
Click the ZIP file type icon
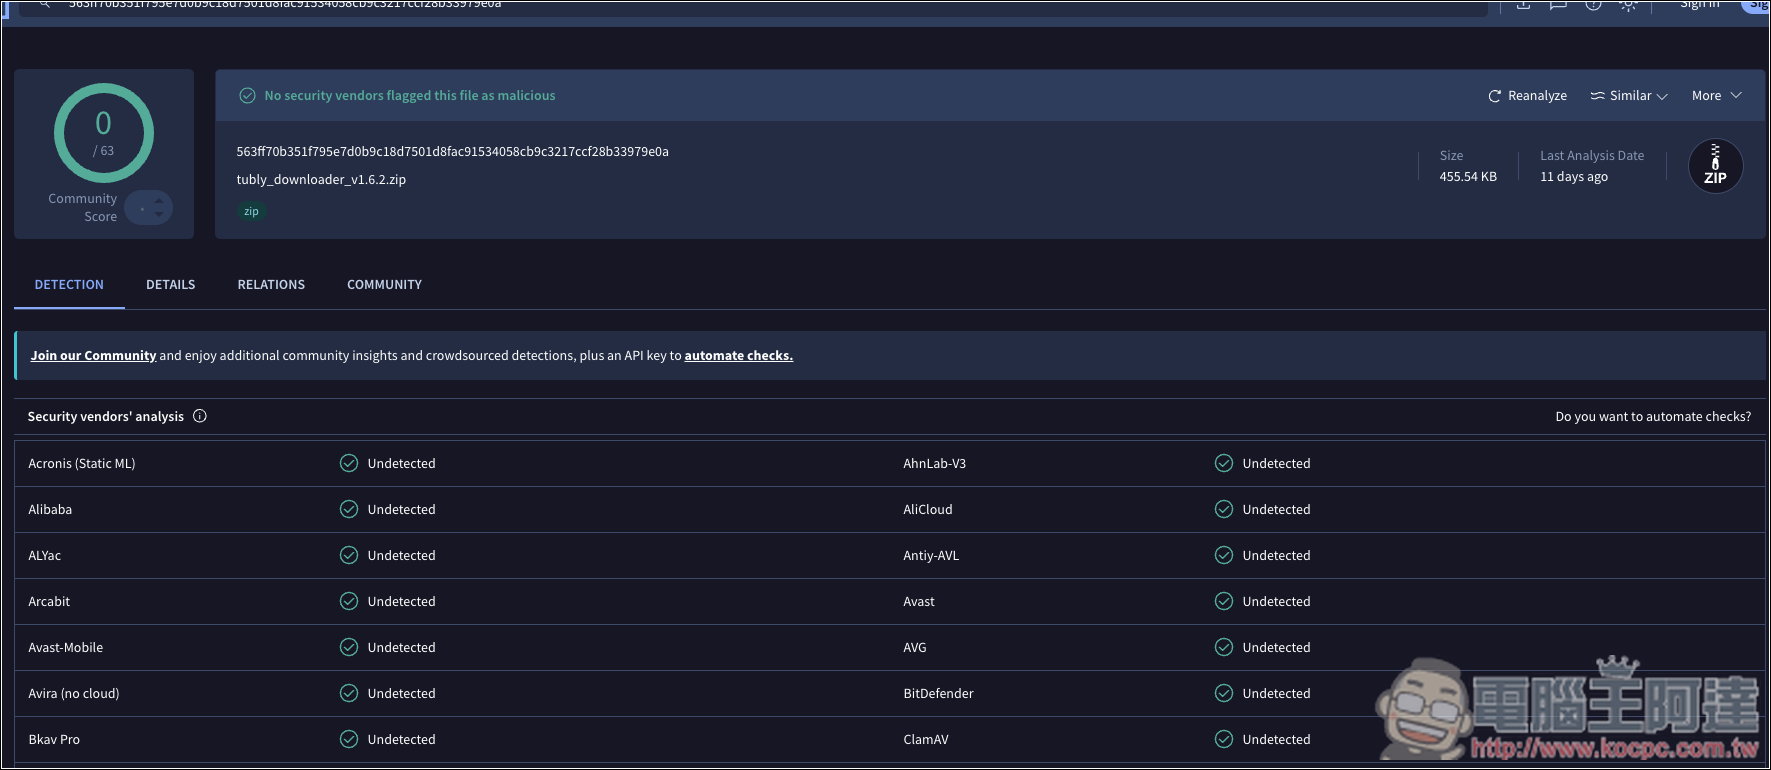(x=1715, y=166)
